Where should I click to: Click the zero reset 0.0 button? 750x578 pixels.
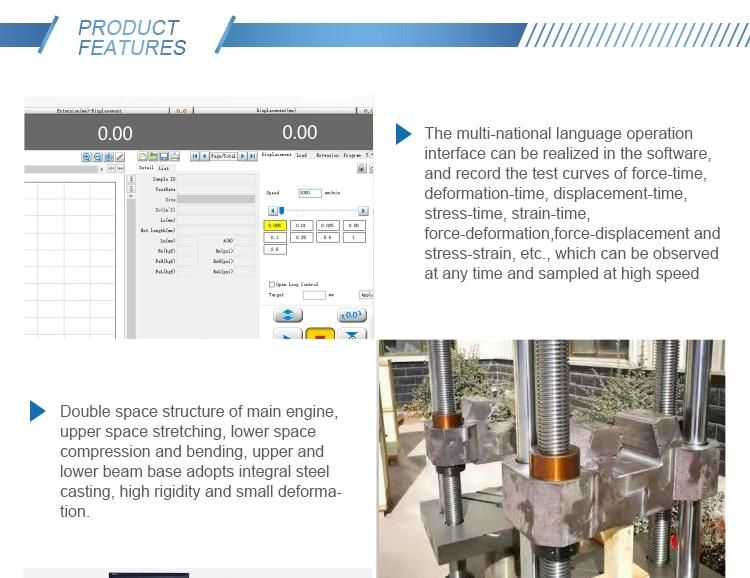coord(352,315)
